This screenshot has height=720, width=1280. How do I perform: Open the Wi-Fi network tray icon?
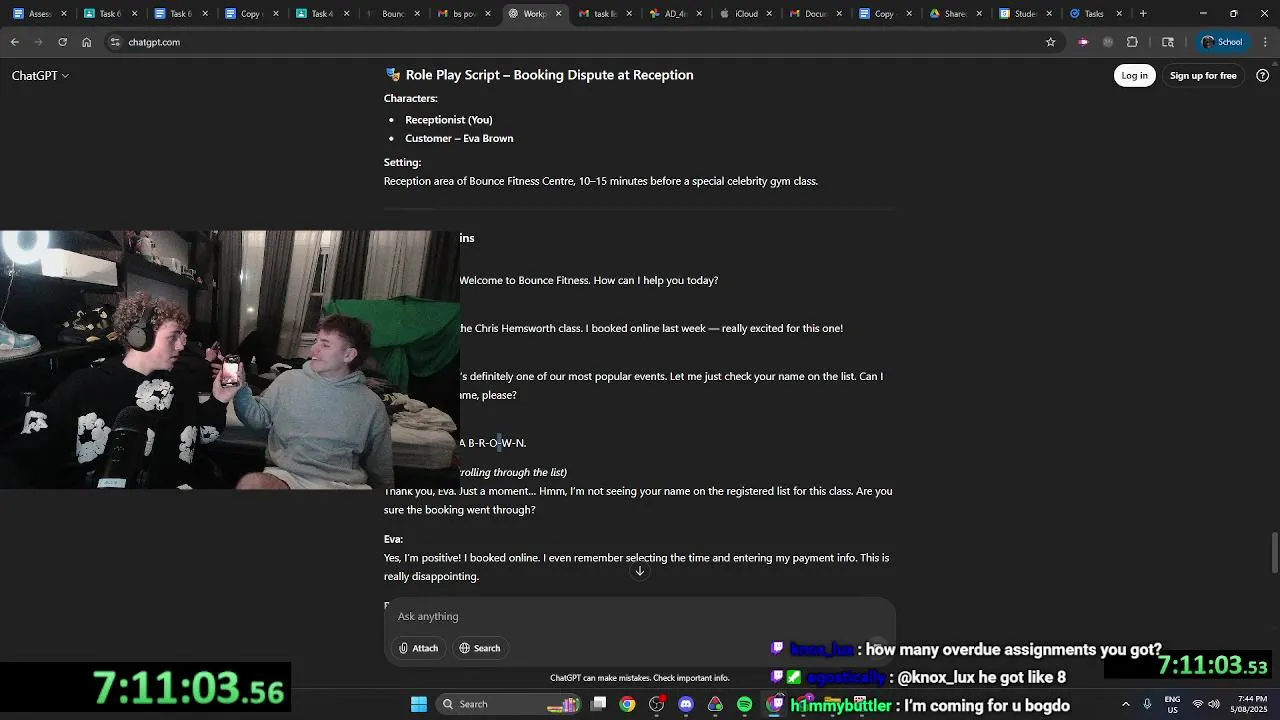point(1197,704)
